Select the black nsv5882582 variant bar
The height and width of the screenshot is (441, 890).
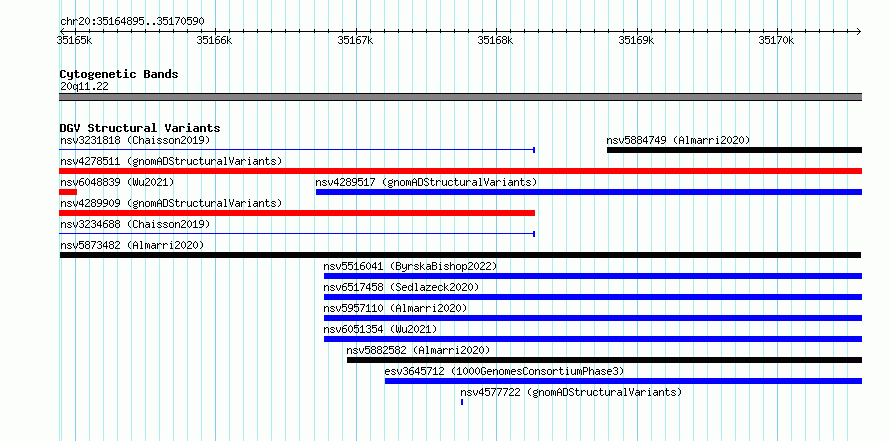click(604, 360)
